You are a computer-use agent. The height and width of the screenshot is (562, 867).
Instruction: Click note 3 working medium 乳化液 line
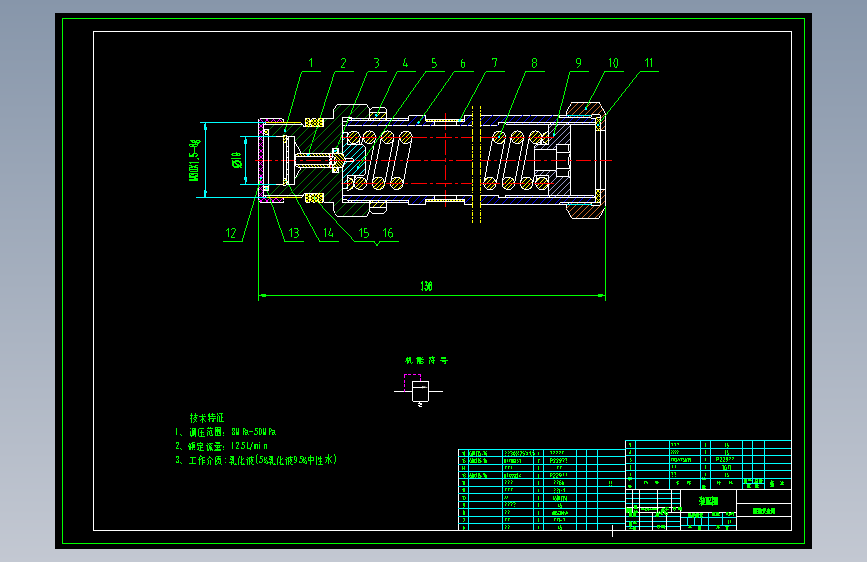coord(256,460)
